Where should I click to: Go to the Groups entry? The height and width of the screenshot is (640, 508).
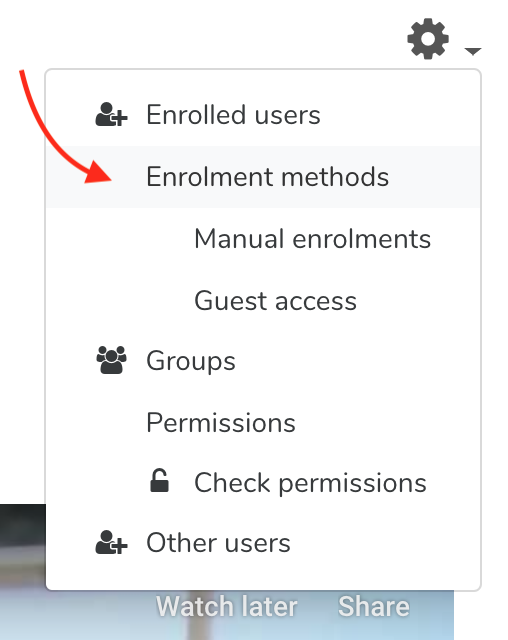point(191,361)
